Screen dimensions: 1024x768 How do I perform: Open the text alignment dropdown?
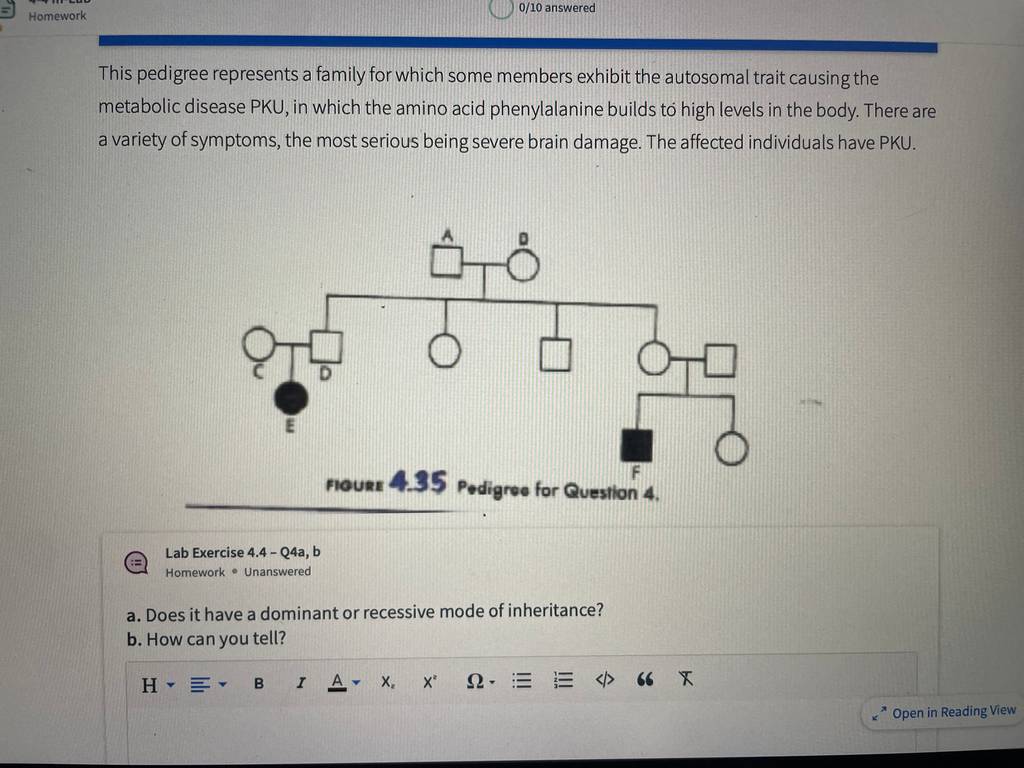pyautogui.click(x=208, y=685)
